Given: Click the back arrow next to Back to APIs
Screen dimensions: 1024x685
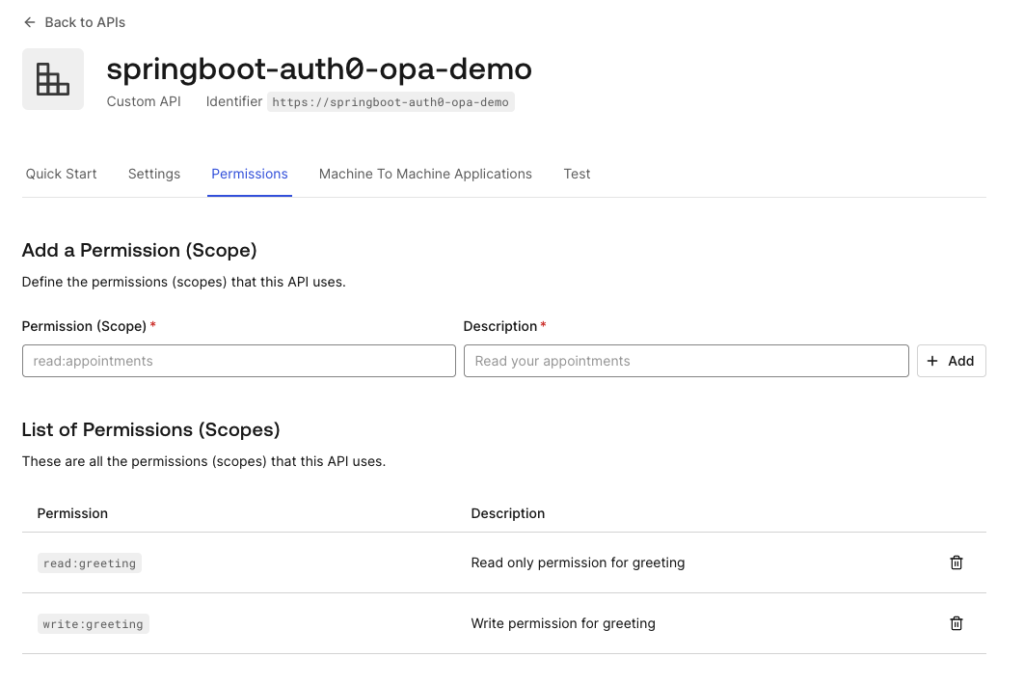Looking at the screenshot, I should point(29,22).
